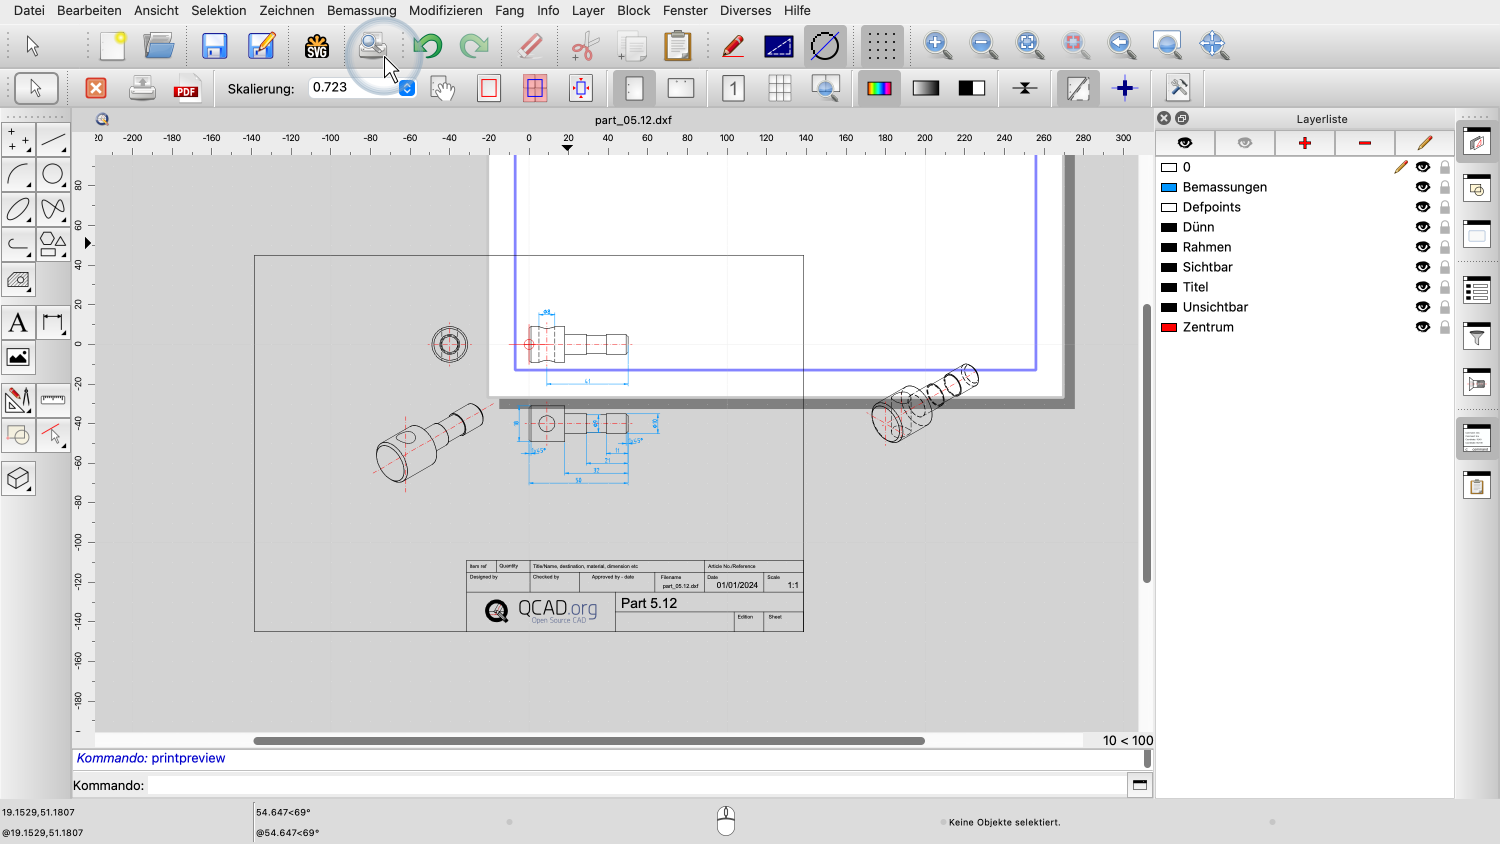Click the Undo arrow icon

428,46
